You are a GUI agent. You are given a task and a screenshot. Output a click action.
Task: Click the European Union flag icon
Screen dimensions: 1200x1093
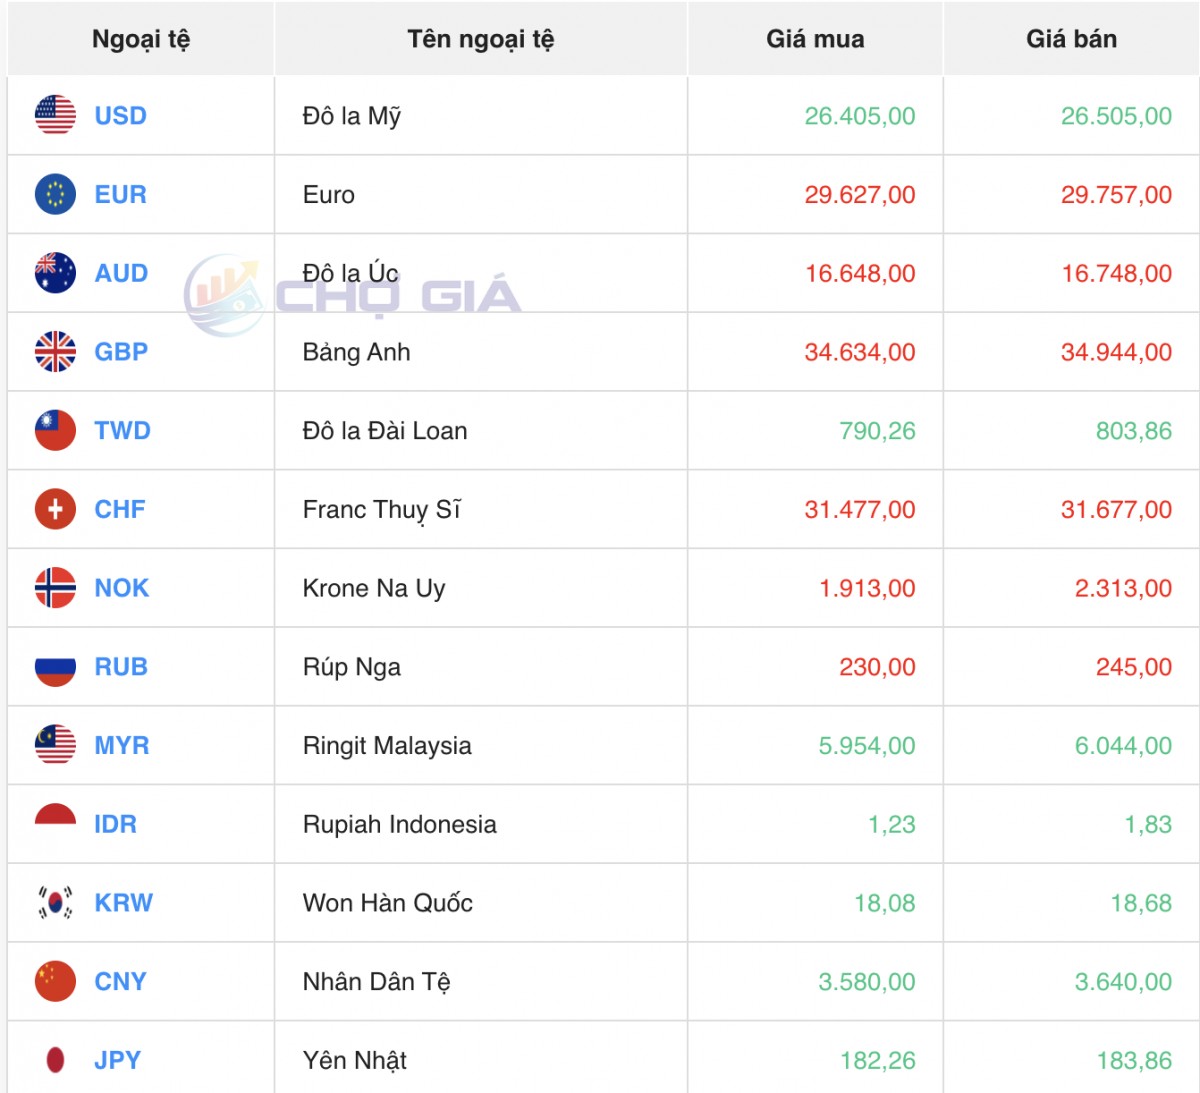coord(55,194)
